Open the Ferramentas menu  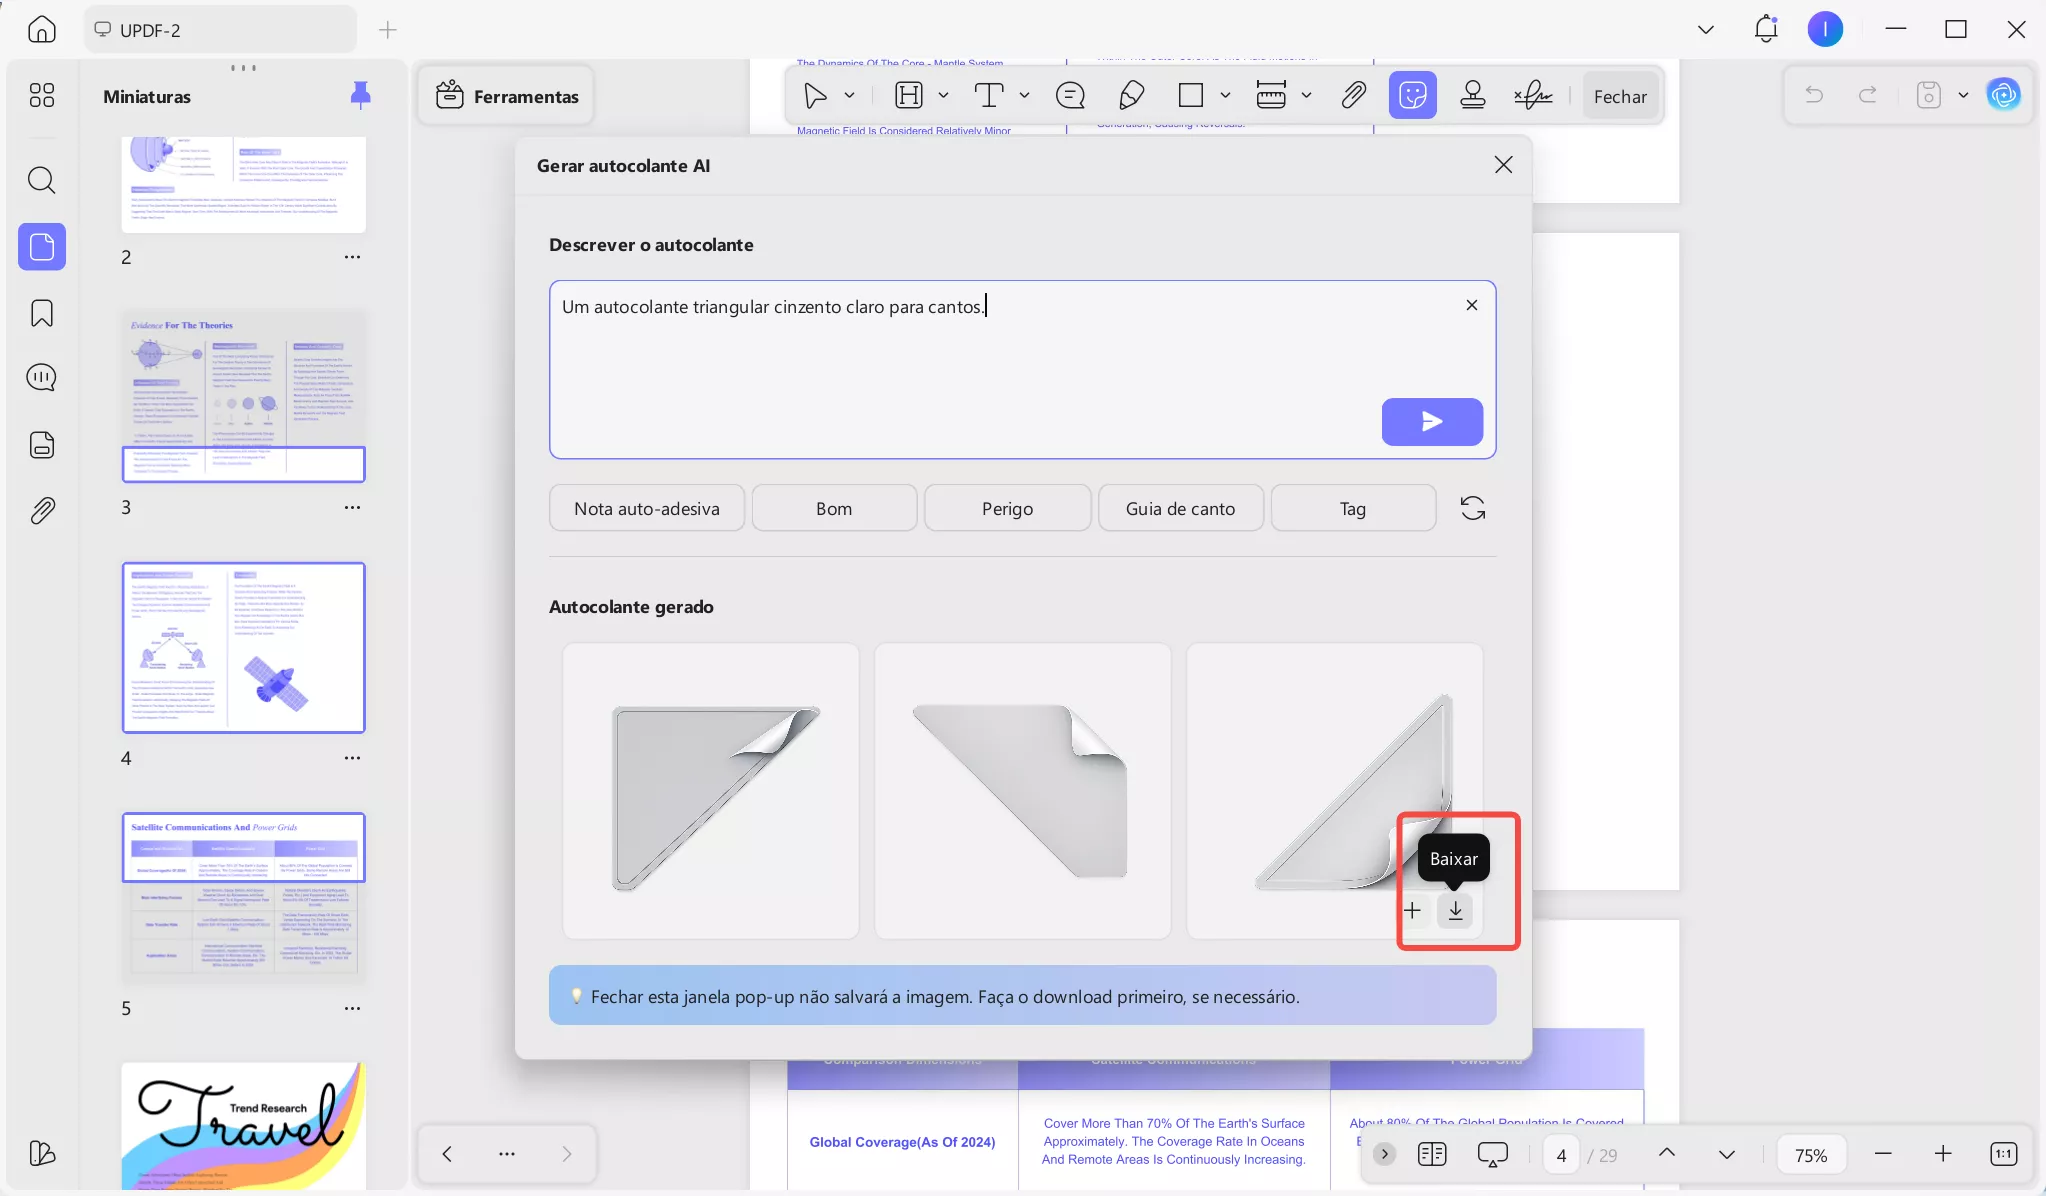(507, 96)
